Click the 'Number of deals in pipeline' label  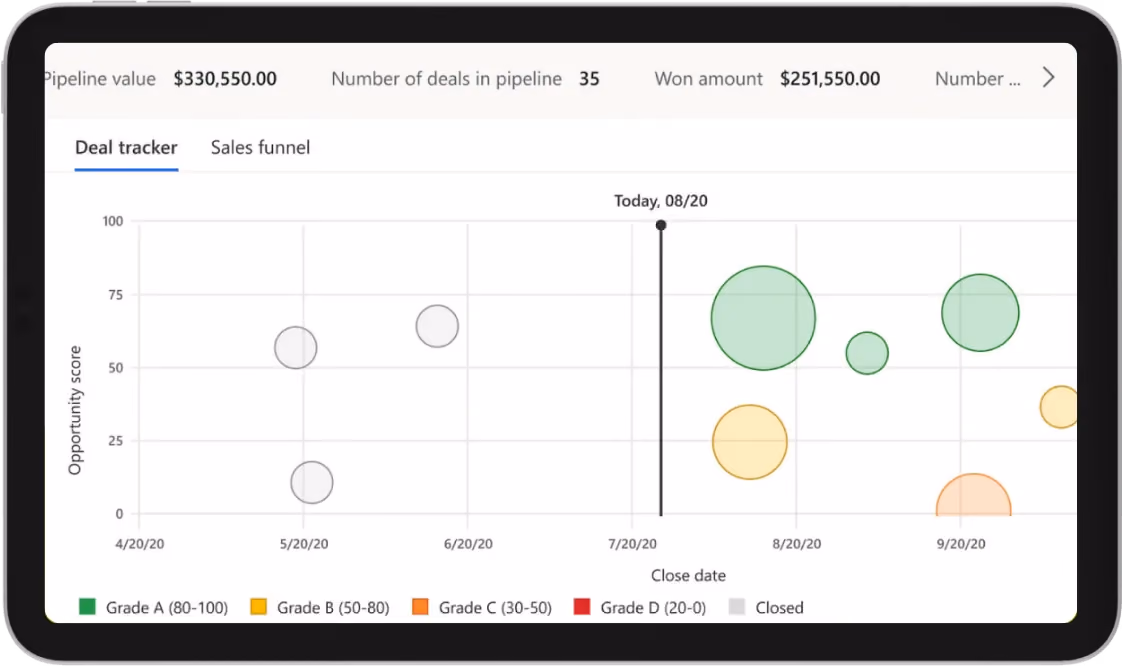(x=447, y=79)
